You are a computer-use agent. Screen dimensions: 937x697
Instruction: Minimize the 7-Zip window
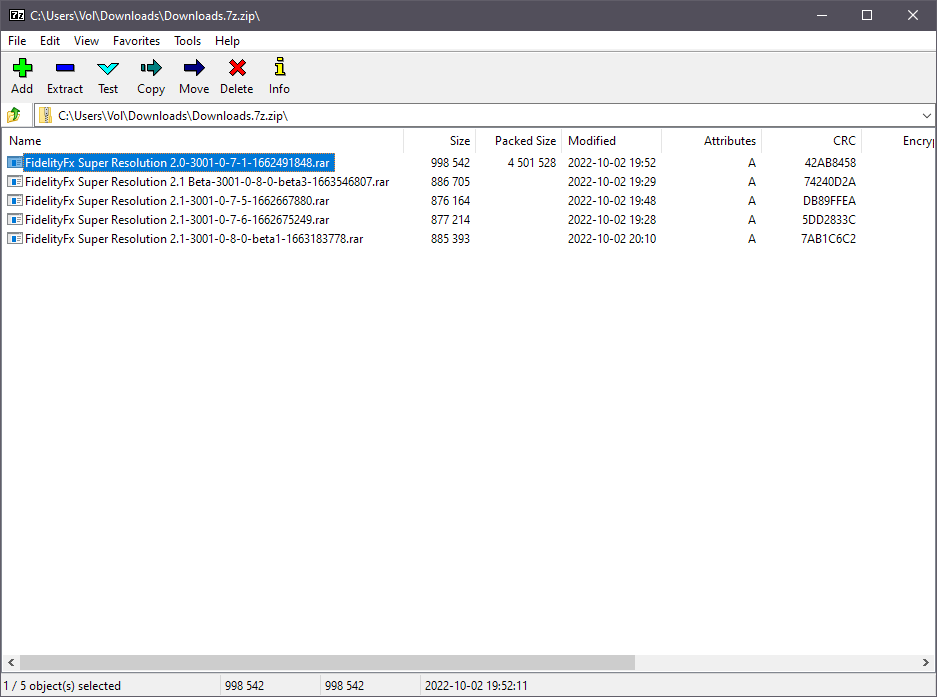(822, 16)
